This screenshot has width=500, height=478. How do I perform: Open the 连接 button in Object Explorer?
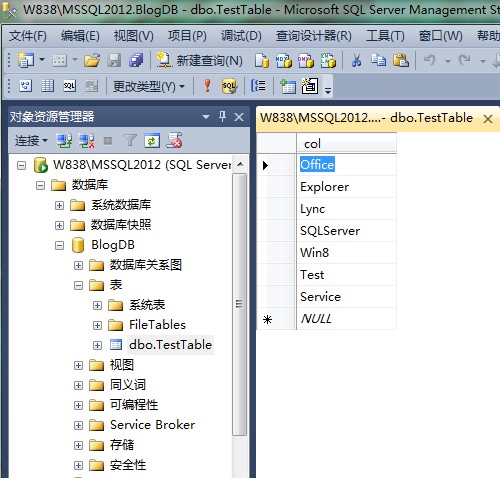coord(31,140)
